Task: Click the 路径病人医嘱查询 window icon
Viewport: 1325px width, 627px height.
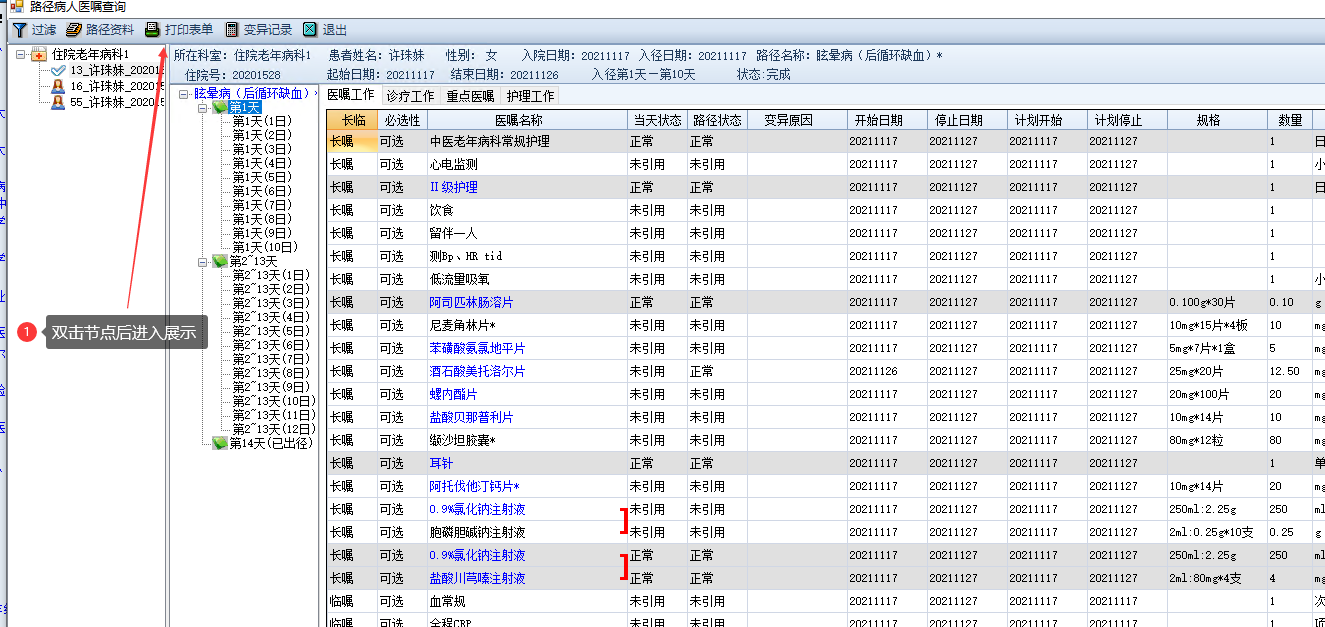Action: click(x=17, y=6)
